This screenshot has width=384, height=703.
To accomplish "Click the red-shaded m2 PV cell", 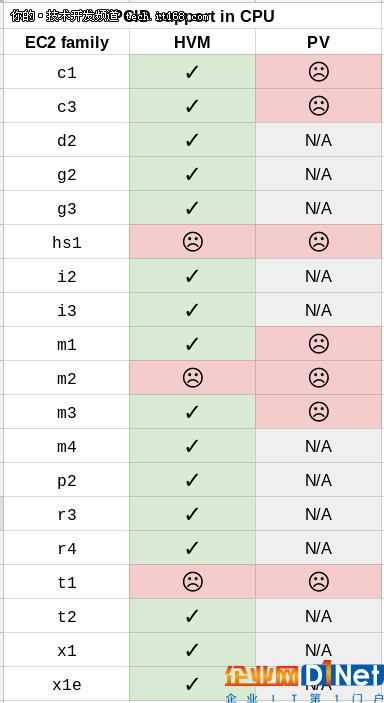I will click(319, 378).
